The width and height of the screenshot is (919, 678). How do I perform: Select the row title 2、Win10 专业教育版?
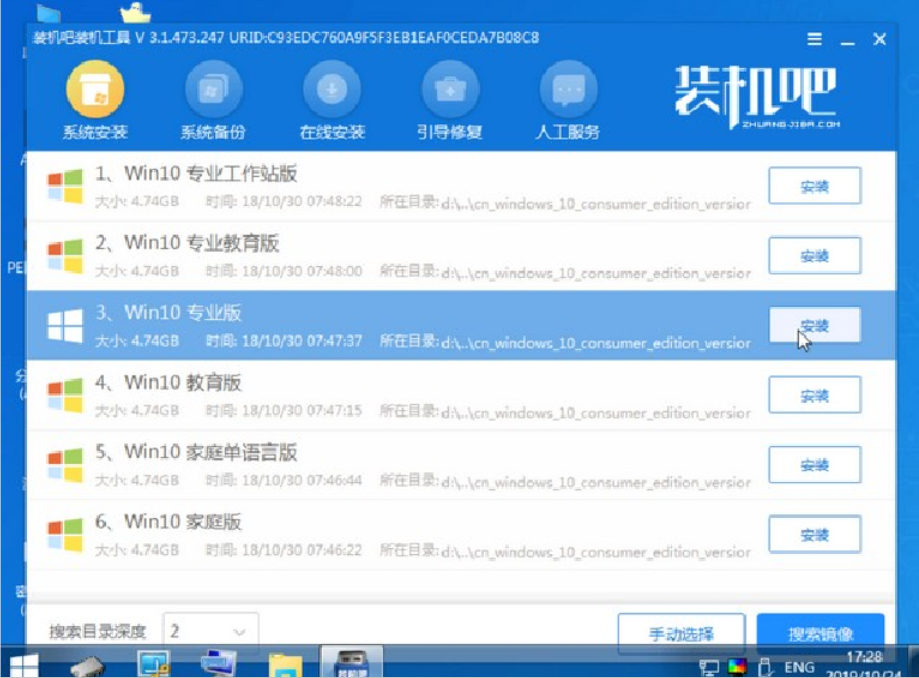coord(186,243)
